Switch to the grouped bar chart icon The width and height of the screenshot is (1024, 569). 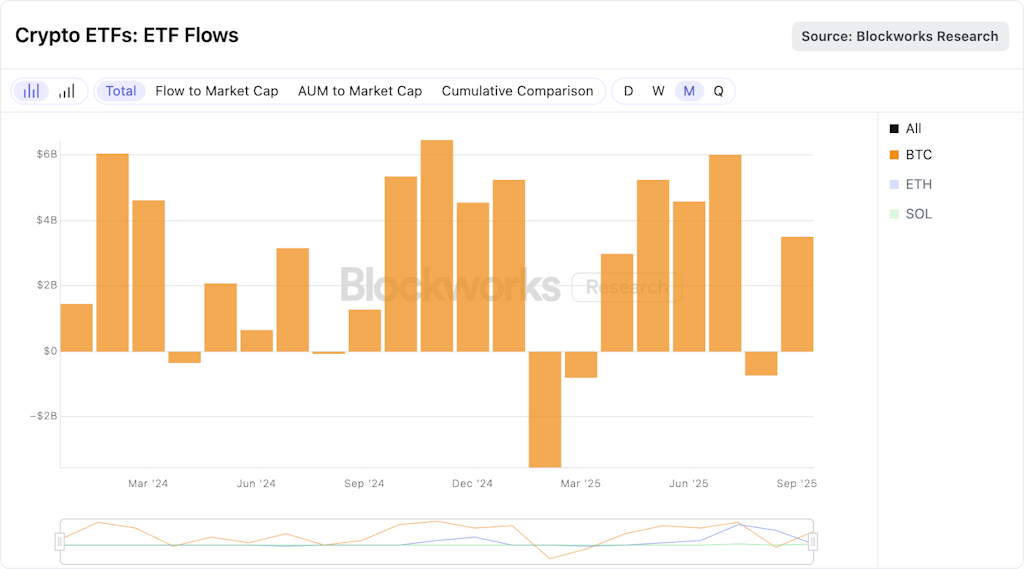[32, 91]
